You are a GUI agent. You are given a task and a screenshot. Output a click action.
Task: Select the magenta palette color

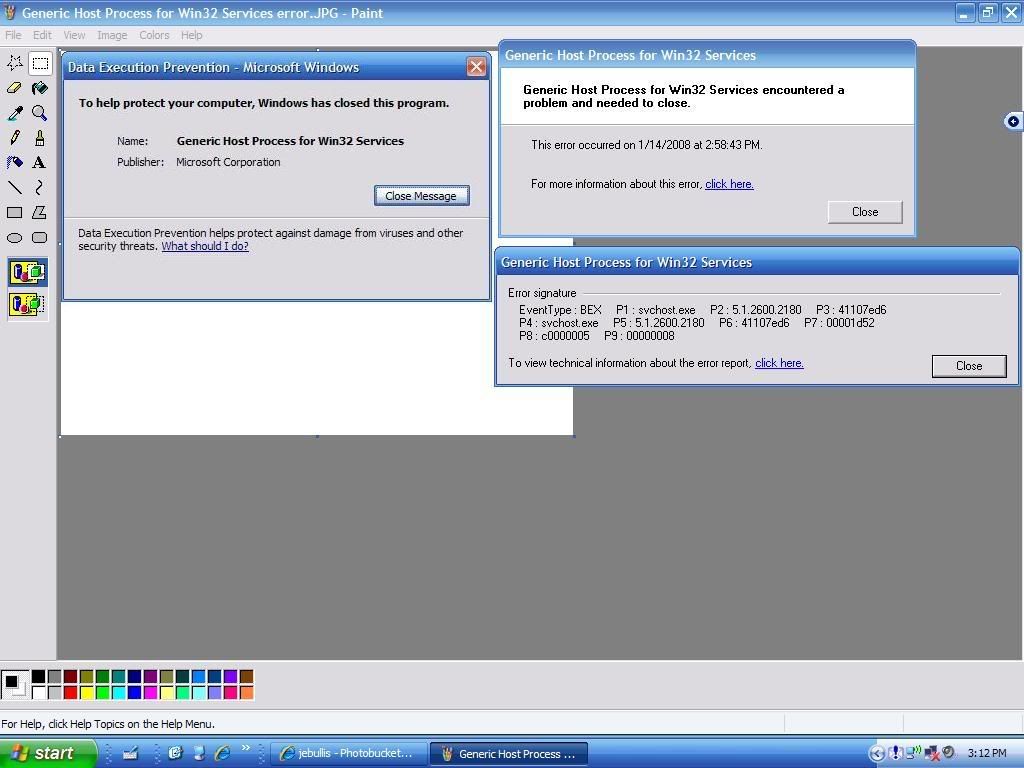151,692
